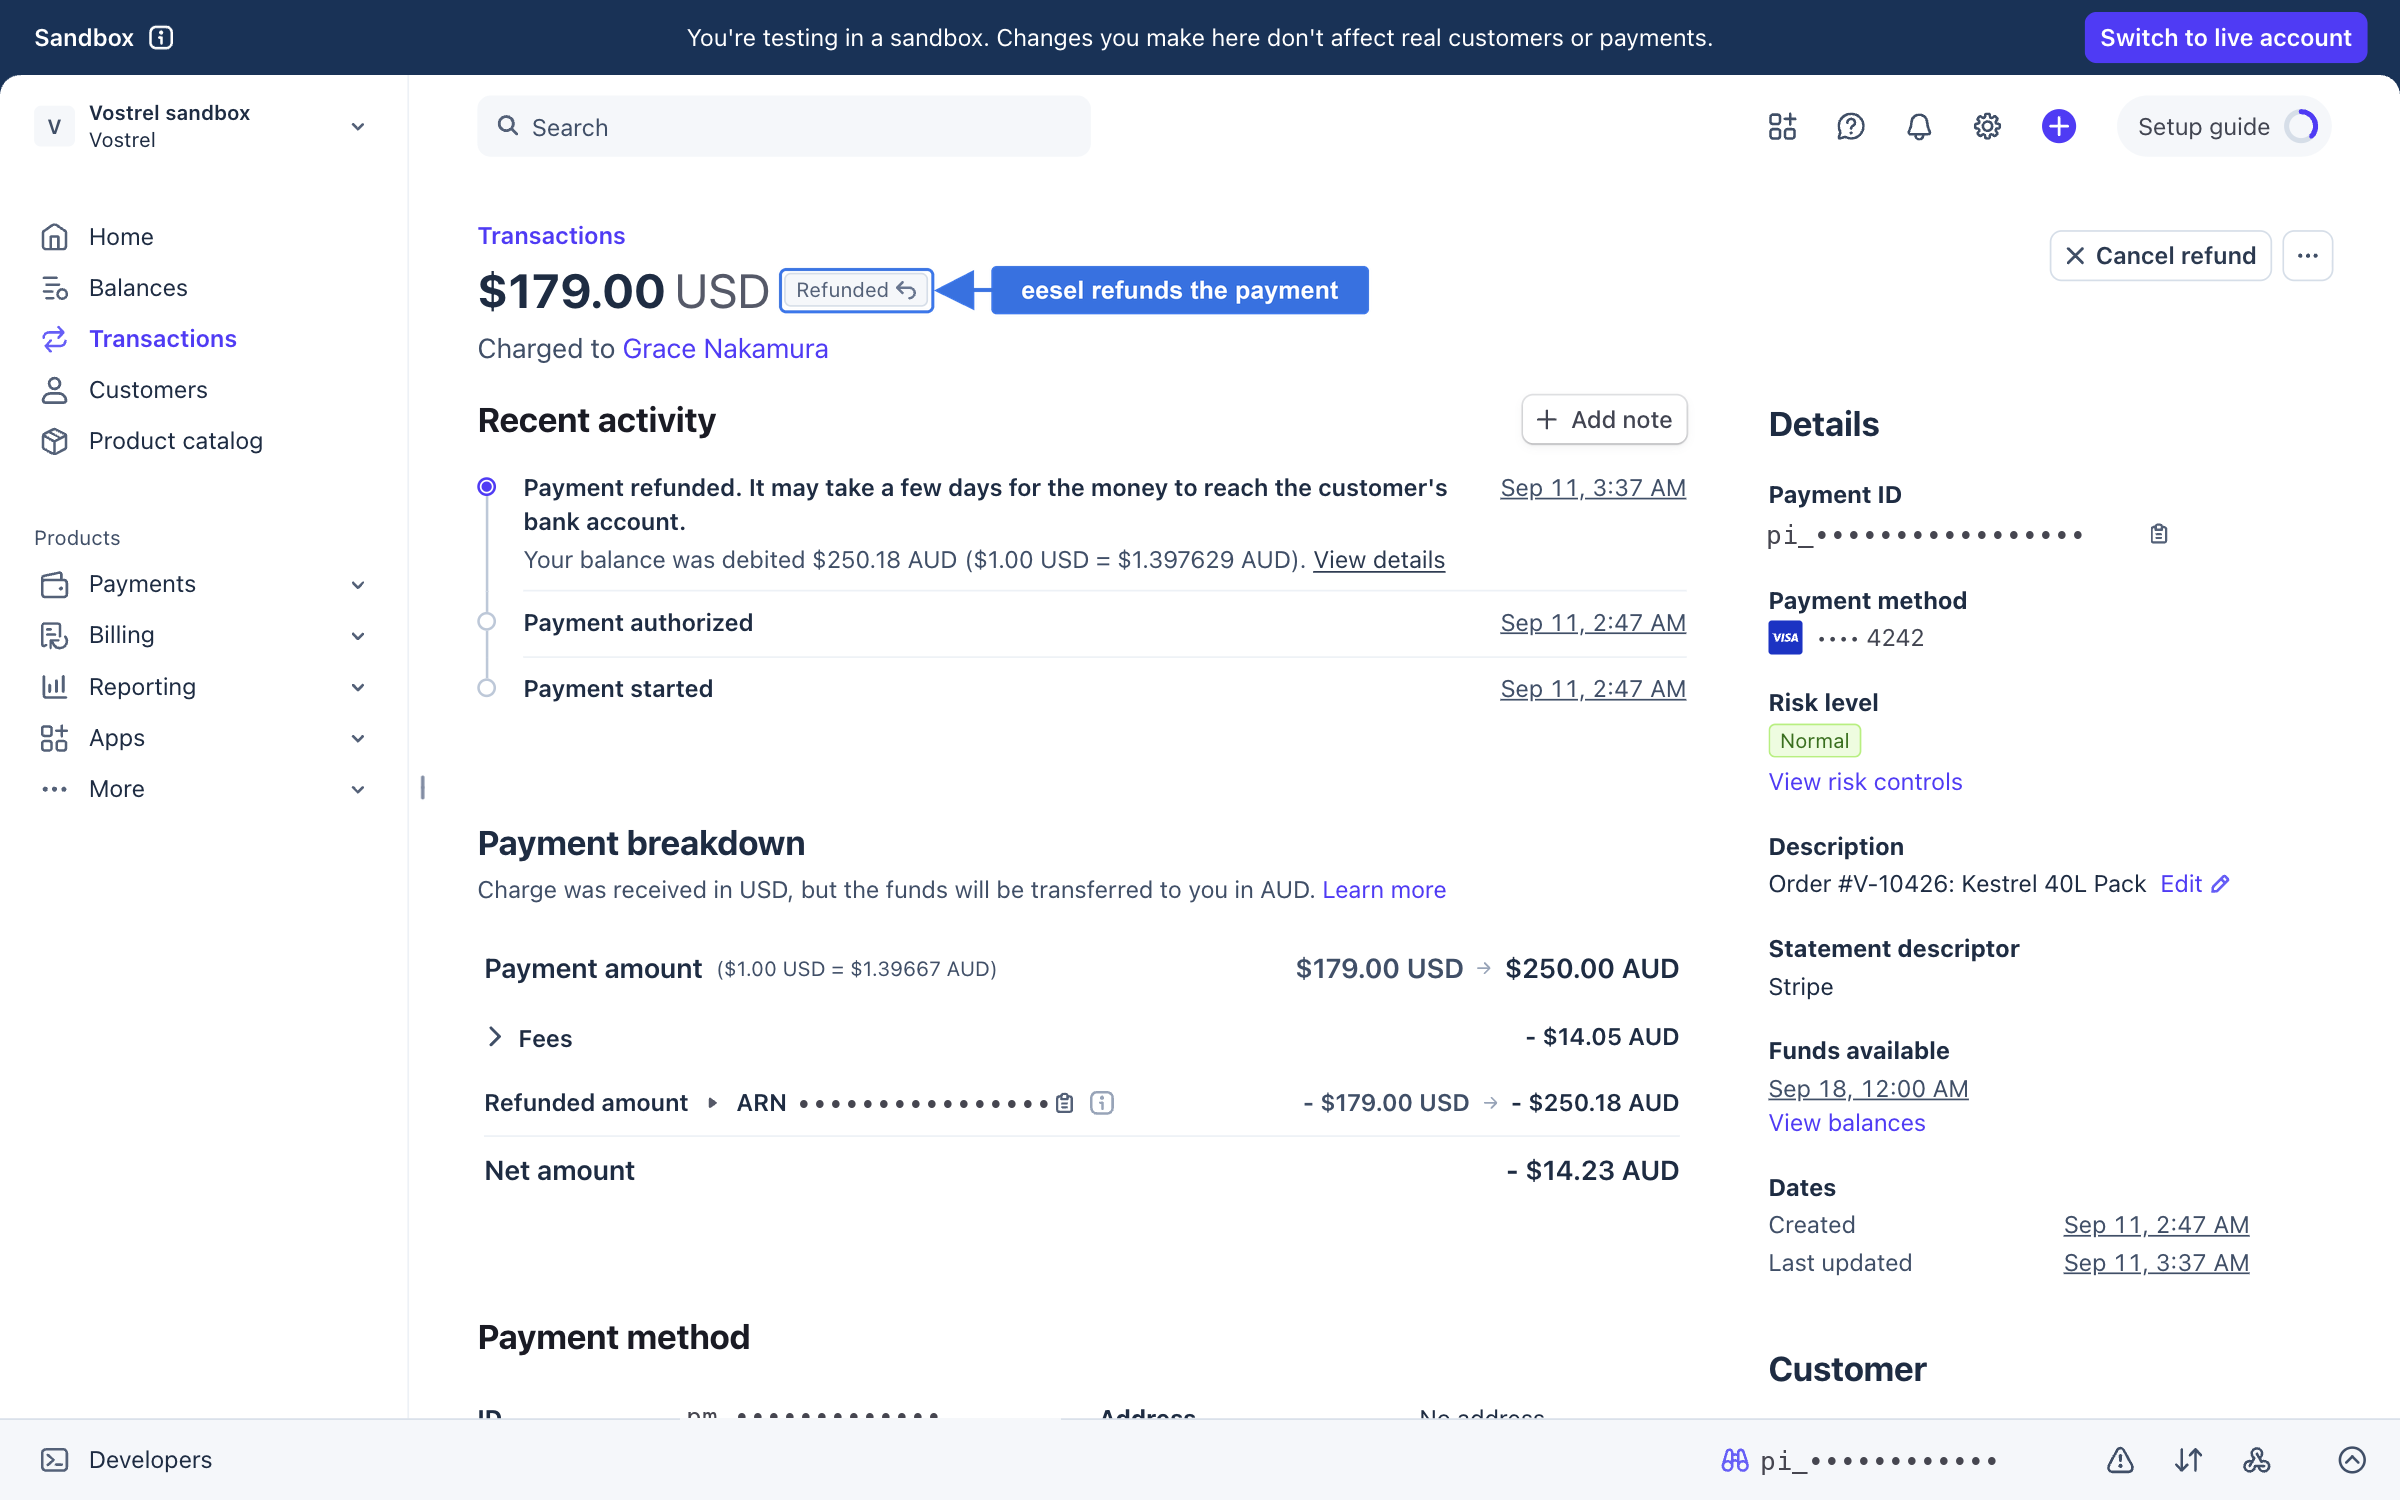The height and width of the screenshot is (1500, 2400).
Task: Click the Transactions breadcrumb link
Action: (x=551, y=236)
